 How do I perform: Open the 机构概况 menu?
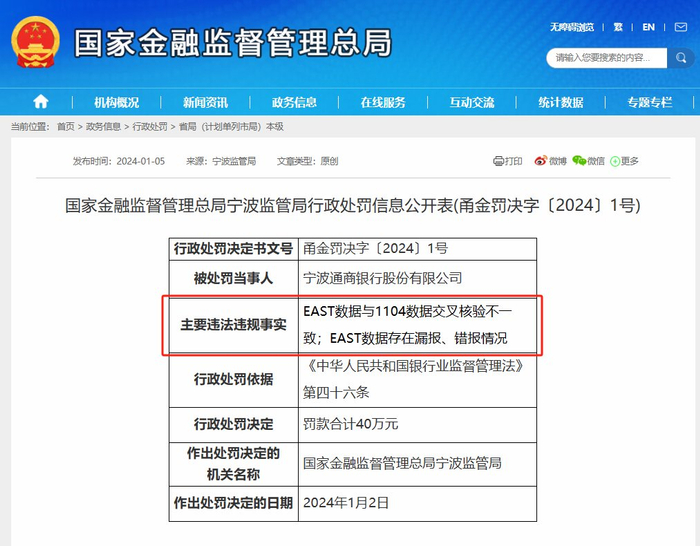point(117,102)
